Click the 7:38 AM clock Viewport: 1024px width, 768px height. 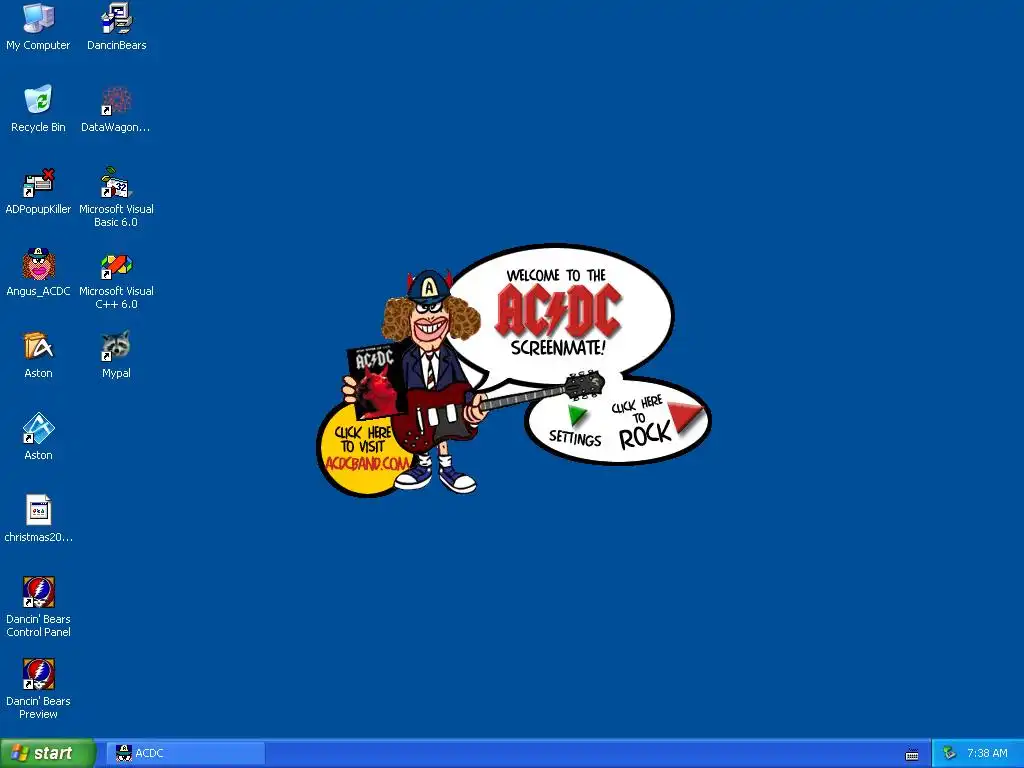coord(987,753)
